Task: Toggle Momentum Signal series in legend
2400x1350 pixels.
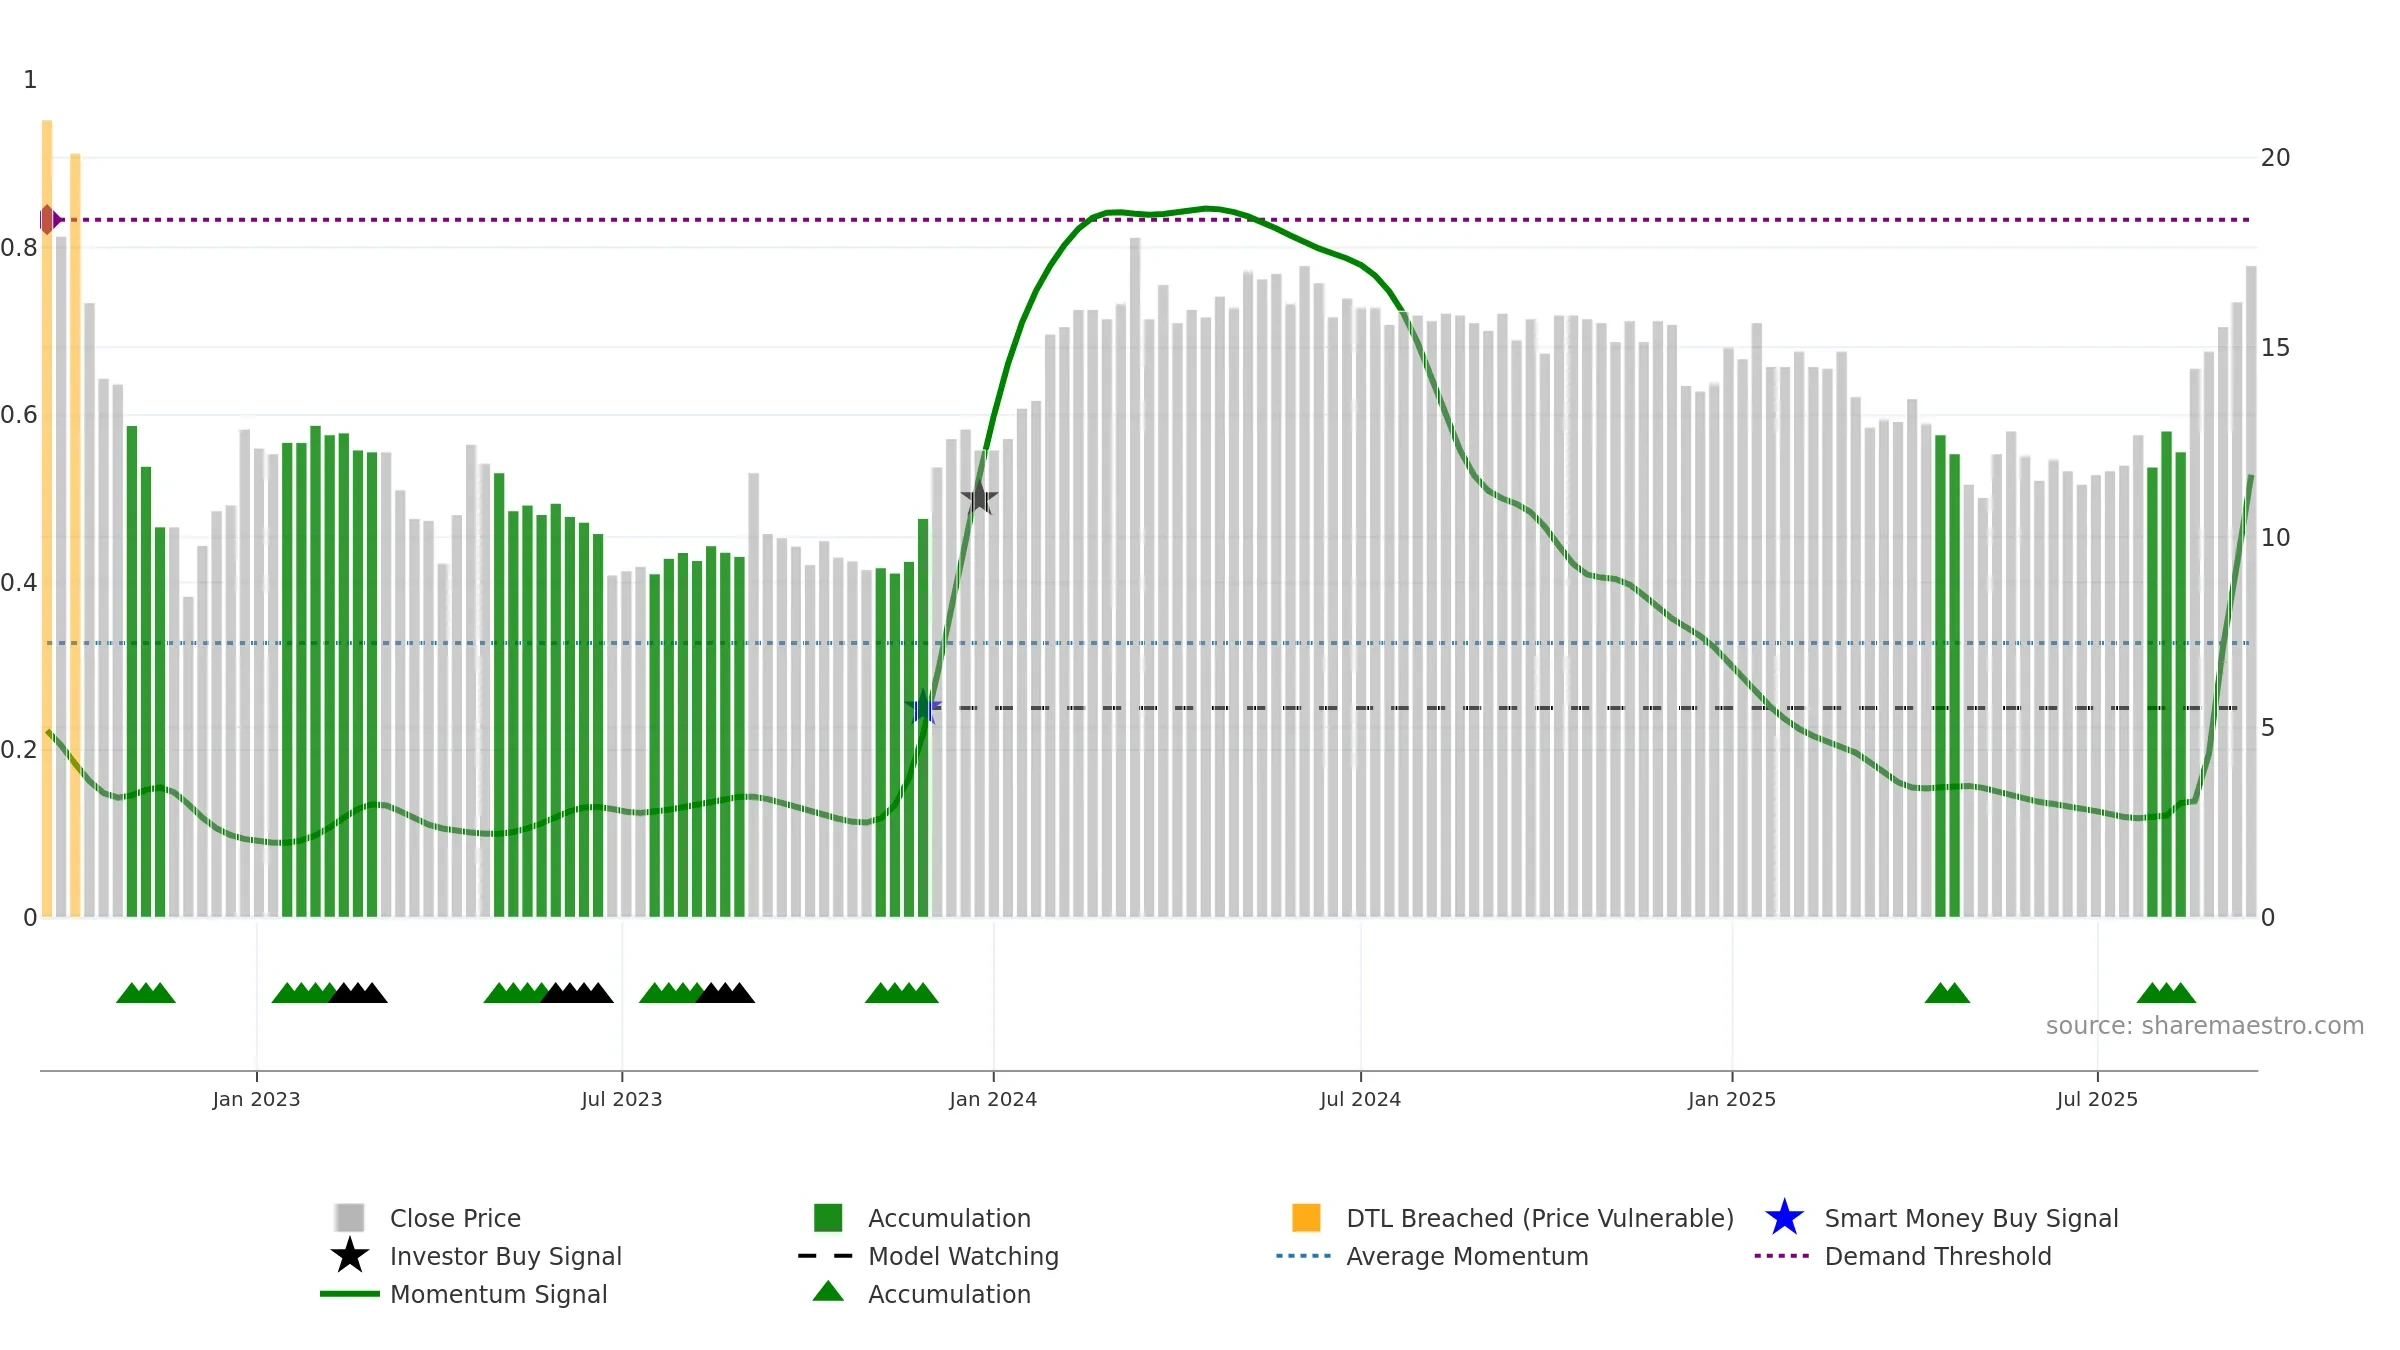Action: coord(498,1294)
